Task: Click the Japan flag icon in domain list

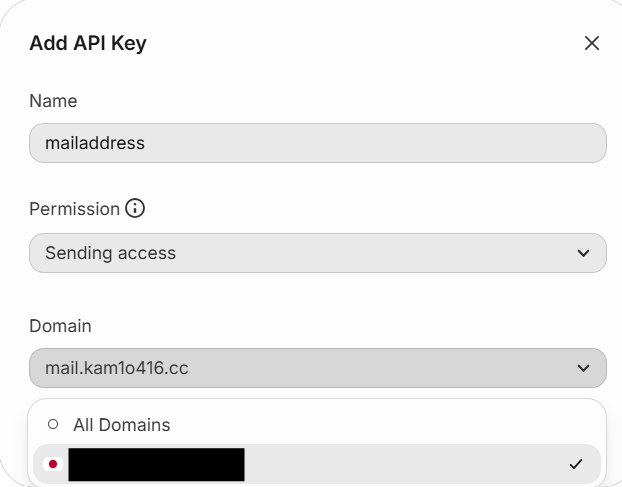Action: click(53, 464)
